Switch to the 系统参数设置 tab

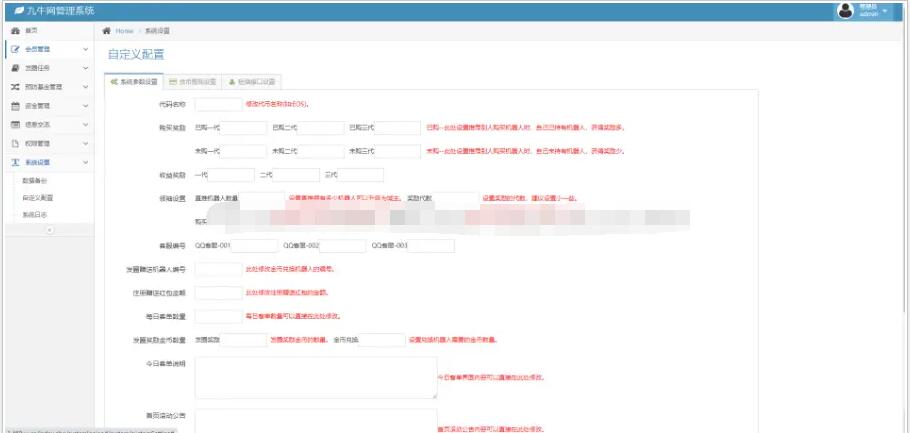click(134, 81)
